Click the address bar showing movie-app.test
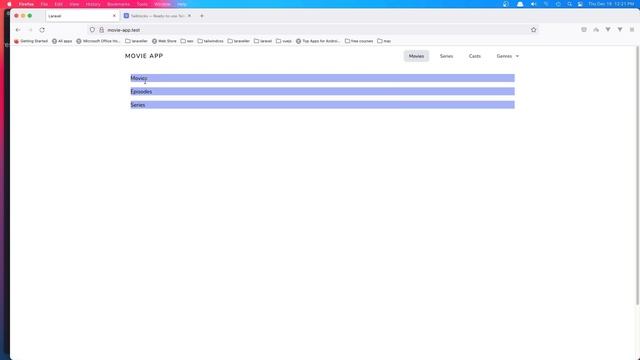 point(314,30)
